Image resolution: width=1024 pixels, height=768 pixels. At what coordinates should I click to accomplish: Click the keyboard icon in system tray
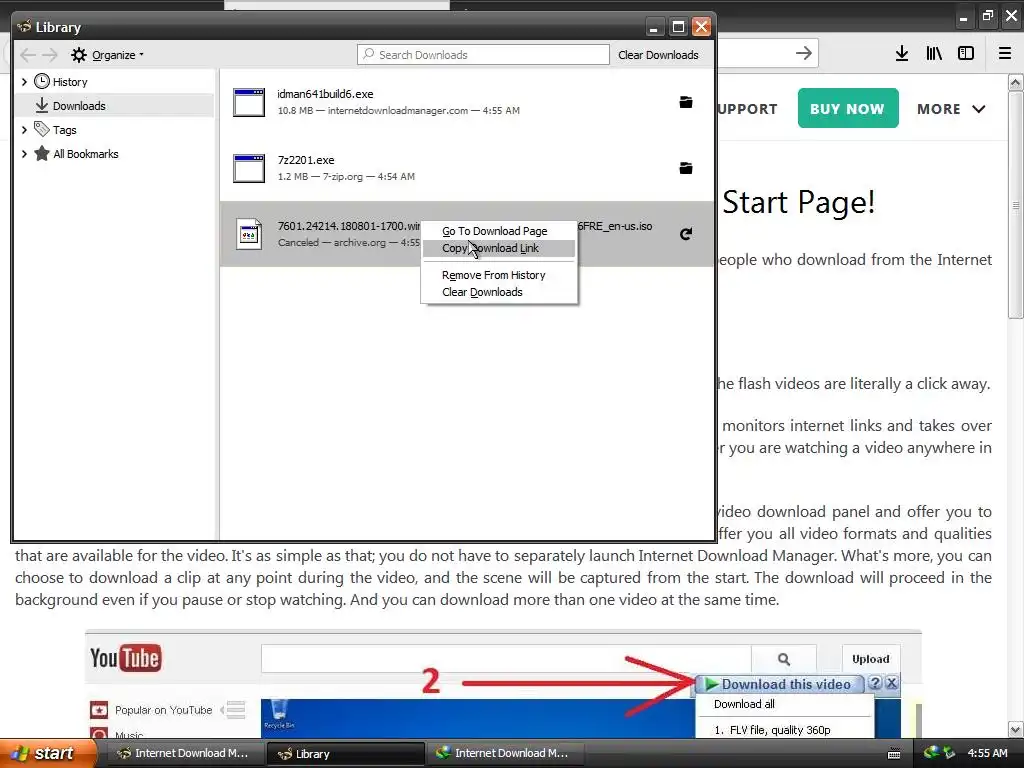pos(894,754)
